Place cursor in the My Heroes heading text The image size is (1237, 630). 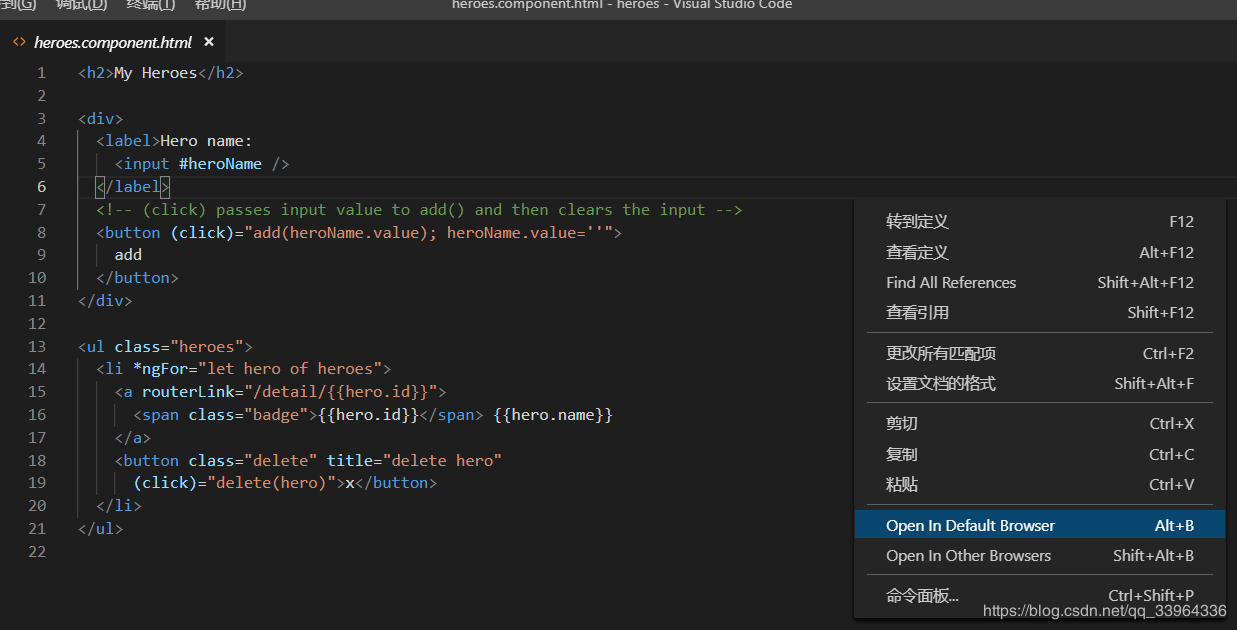pos(155,73)
